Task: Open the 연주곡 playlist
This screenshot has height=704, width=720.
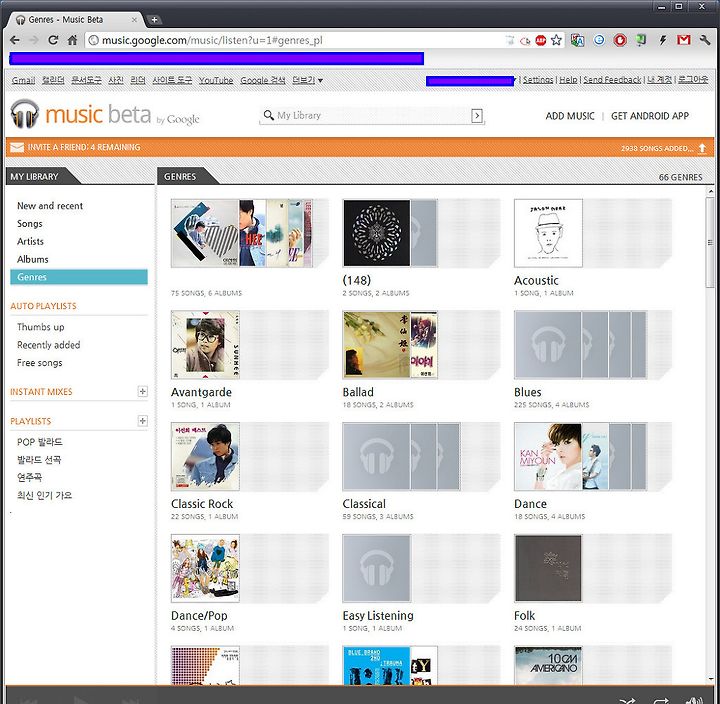Action: point(29,478)
